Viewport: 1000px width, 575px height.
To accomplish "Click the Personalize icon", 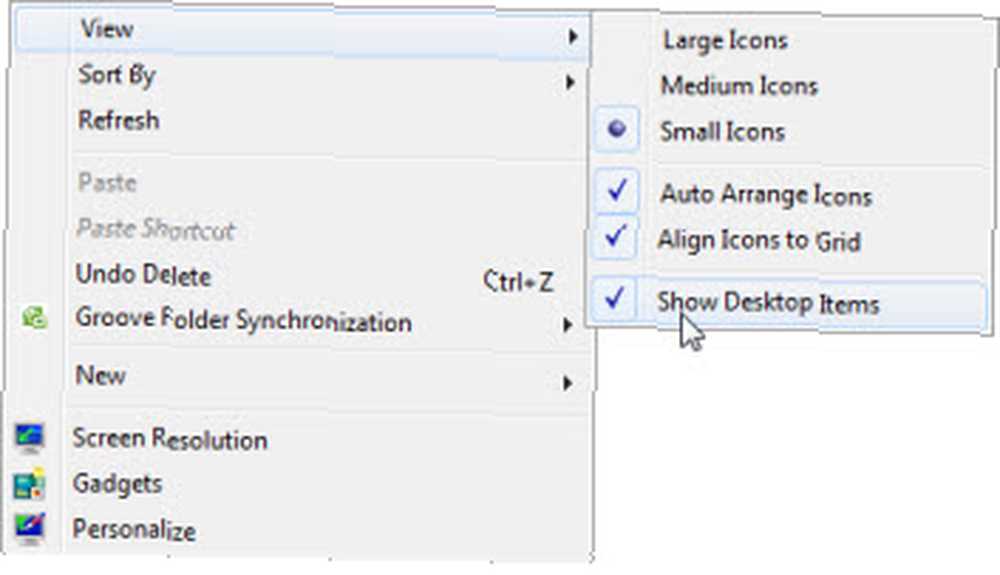I will pyautogui.click(x=29, y=529).
